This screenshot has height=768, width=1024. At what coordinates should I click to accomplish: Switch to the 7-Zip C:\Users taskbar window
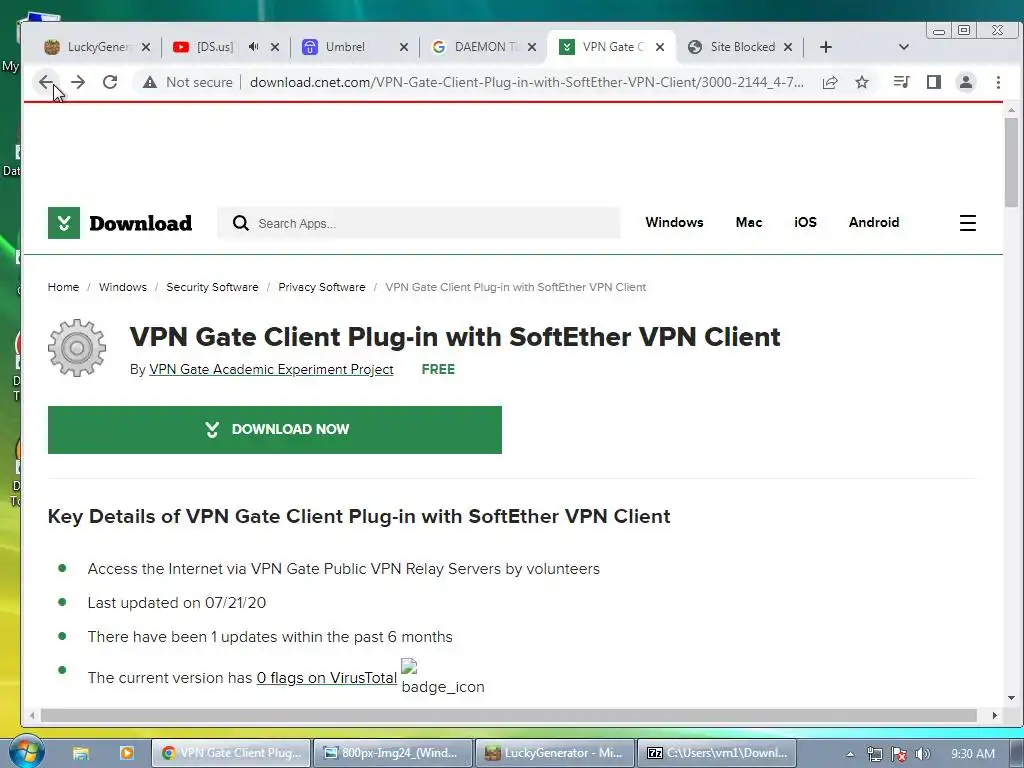(716, 753)
